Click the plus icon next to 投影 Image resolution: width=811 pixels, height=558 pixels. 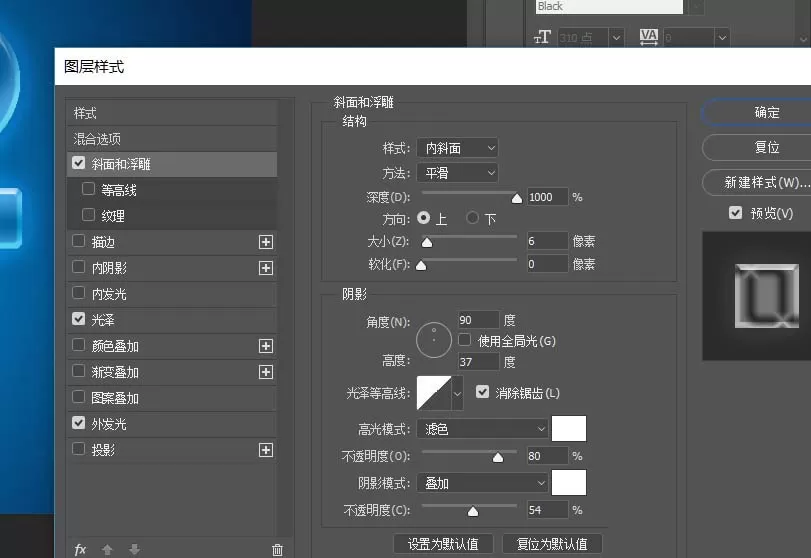(x=266, y=450)
